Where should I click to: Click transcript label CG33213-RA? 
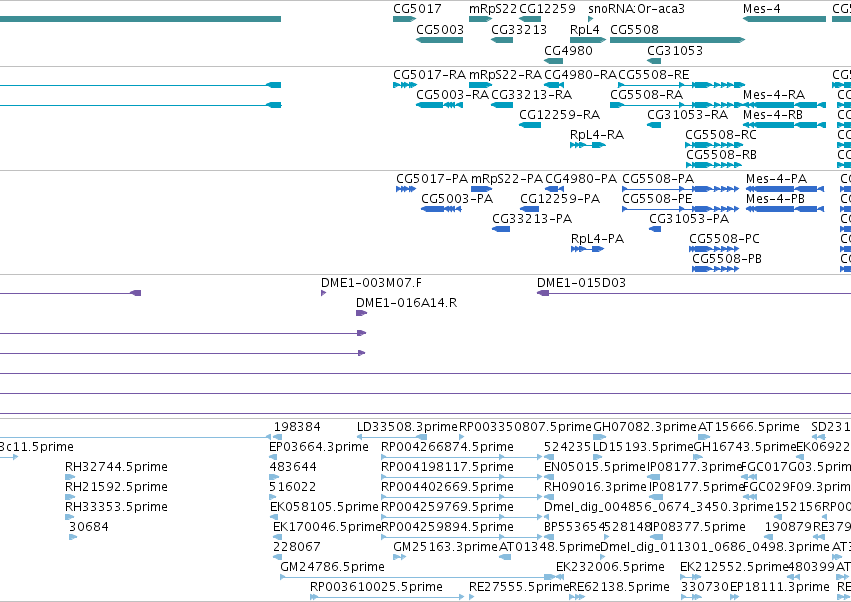531,94
